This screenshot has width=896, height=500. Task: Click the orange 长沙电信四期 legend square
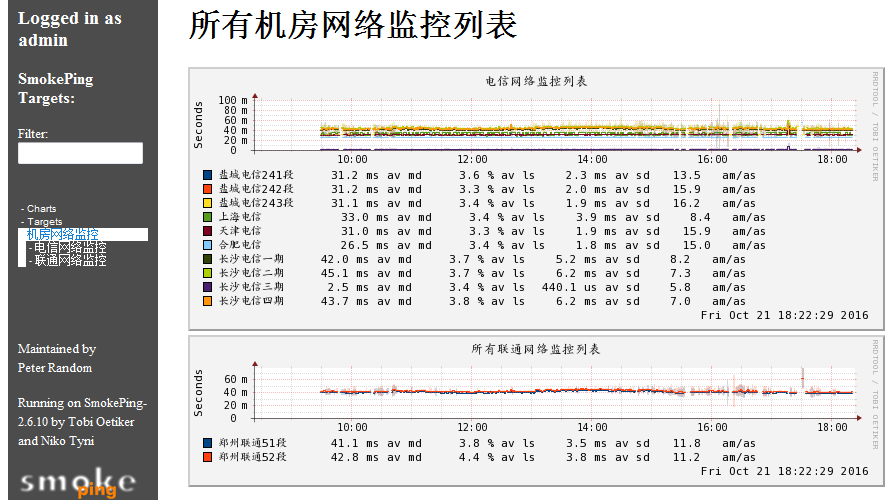(x=207, y=300)
